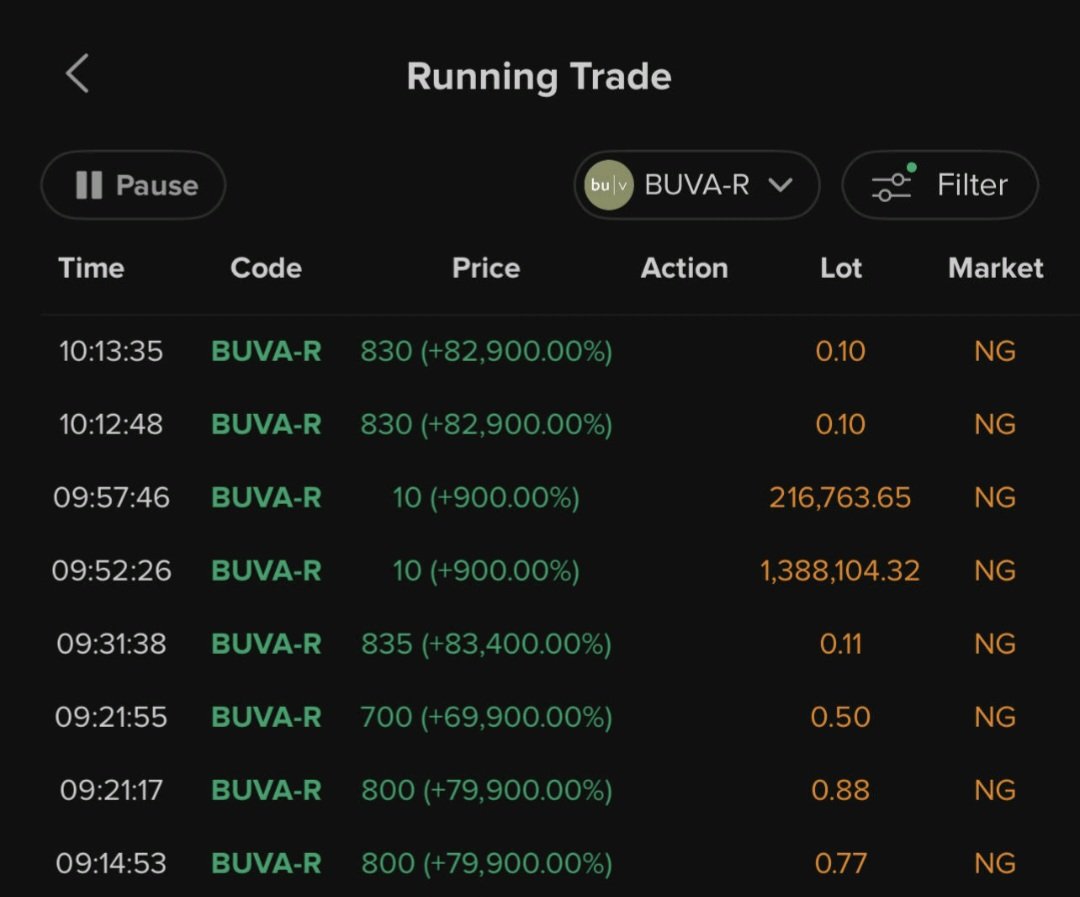Click the 1,388,104.32 lot value

pyautogui.click(x=840, y=570)
